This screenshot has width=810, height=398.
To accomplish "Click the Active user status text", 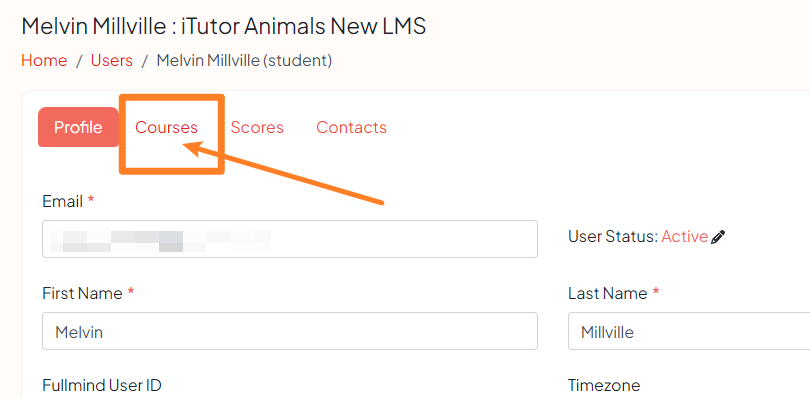I will (x=684, y=237).
